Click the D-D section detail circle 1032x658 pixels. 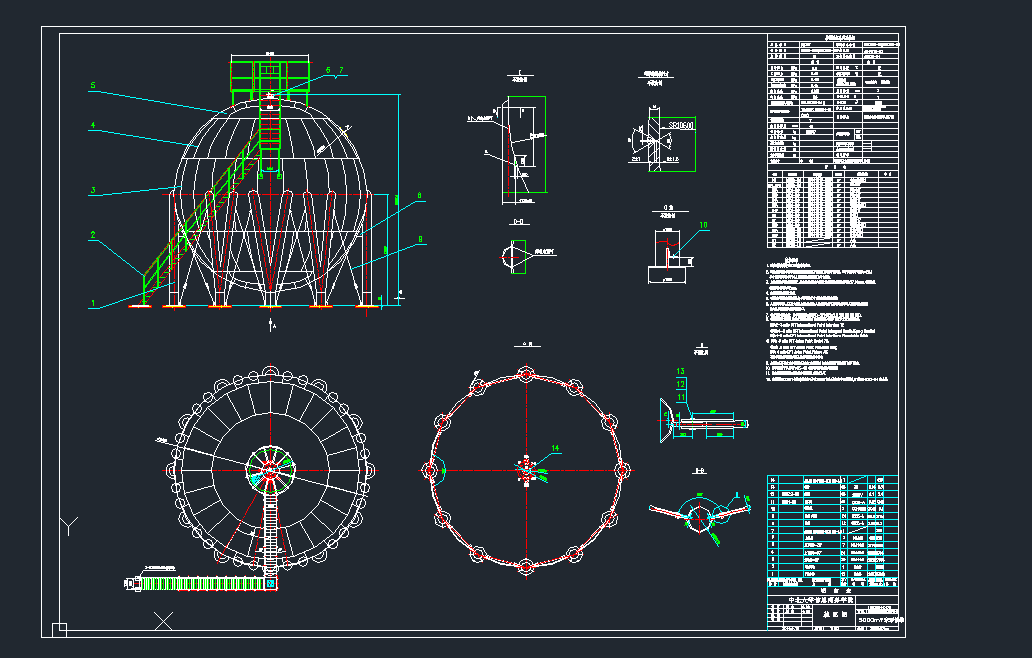515,255
